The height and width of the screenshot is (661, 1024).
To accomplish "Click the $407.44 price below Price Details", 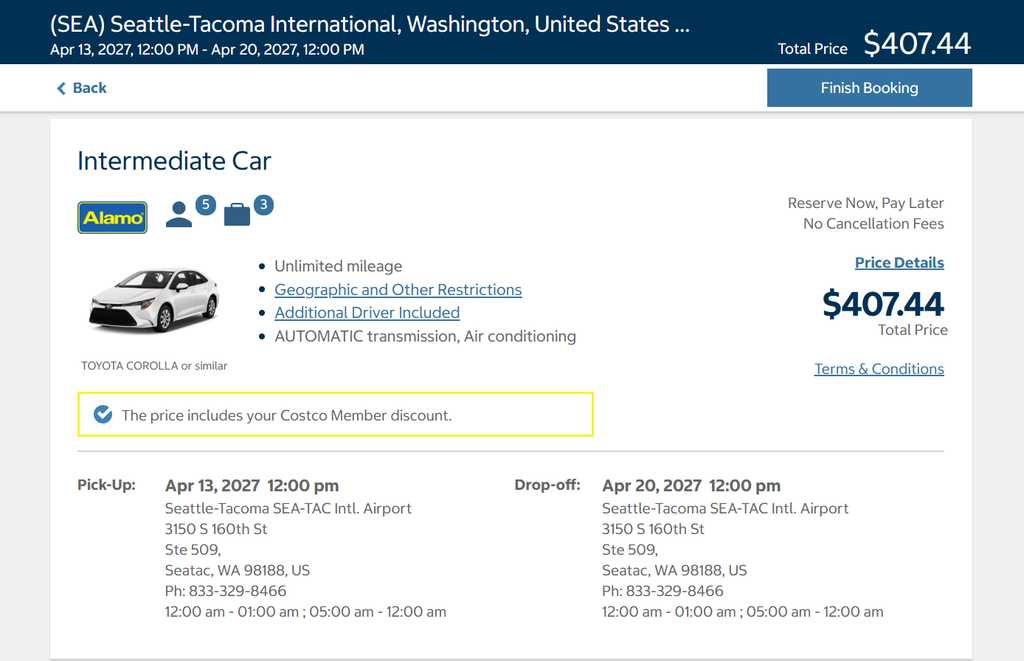I will (x=883, y=304).
